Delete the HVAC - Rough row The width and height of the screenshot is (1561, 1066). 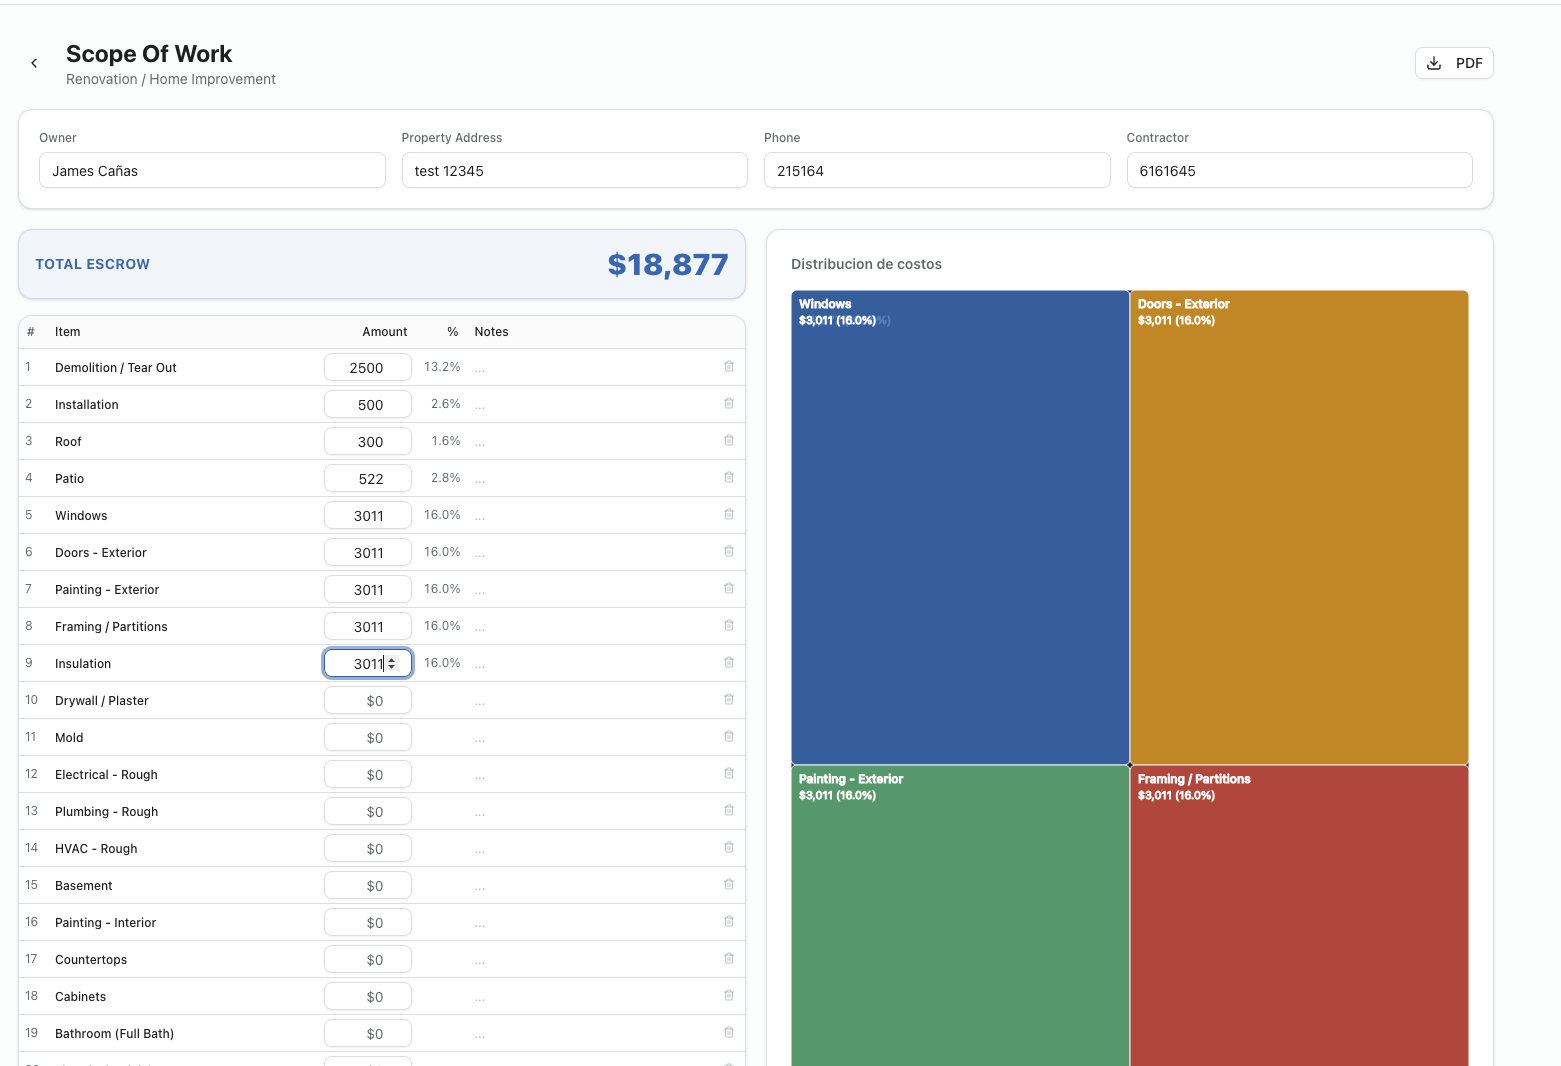point(729,848)
